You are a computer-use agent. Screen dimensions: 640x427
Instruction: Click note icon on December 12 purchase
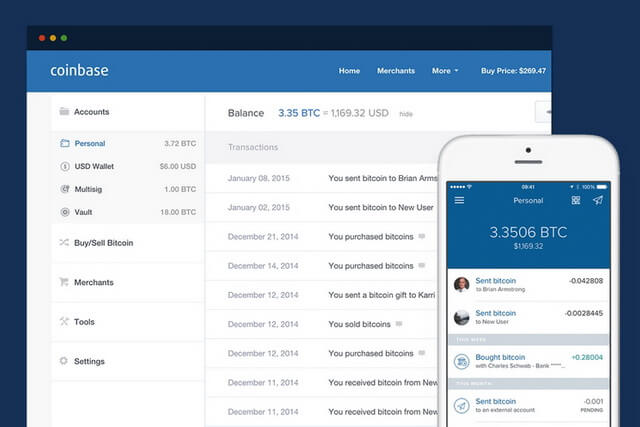click(422, 353)
